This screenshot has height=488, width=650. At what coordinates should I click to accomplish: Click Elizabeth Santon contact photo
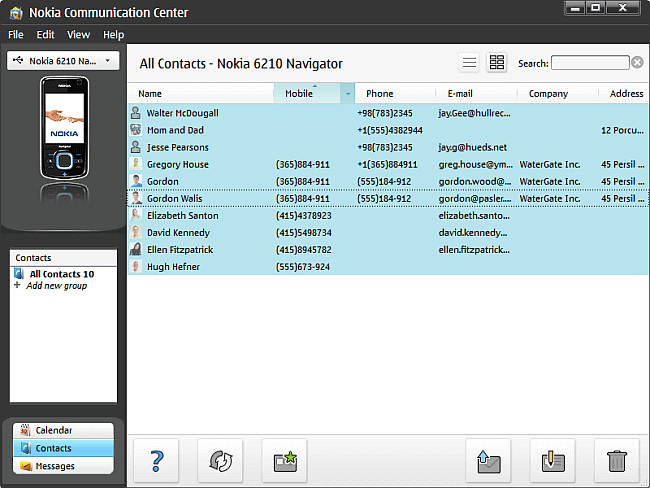point(136,215)
